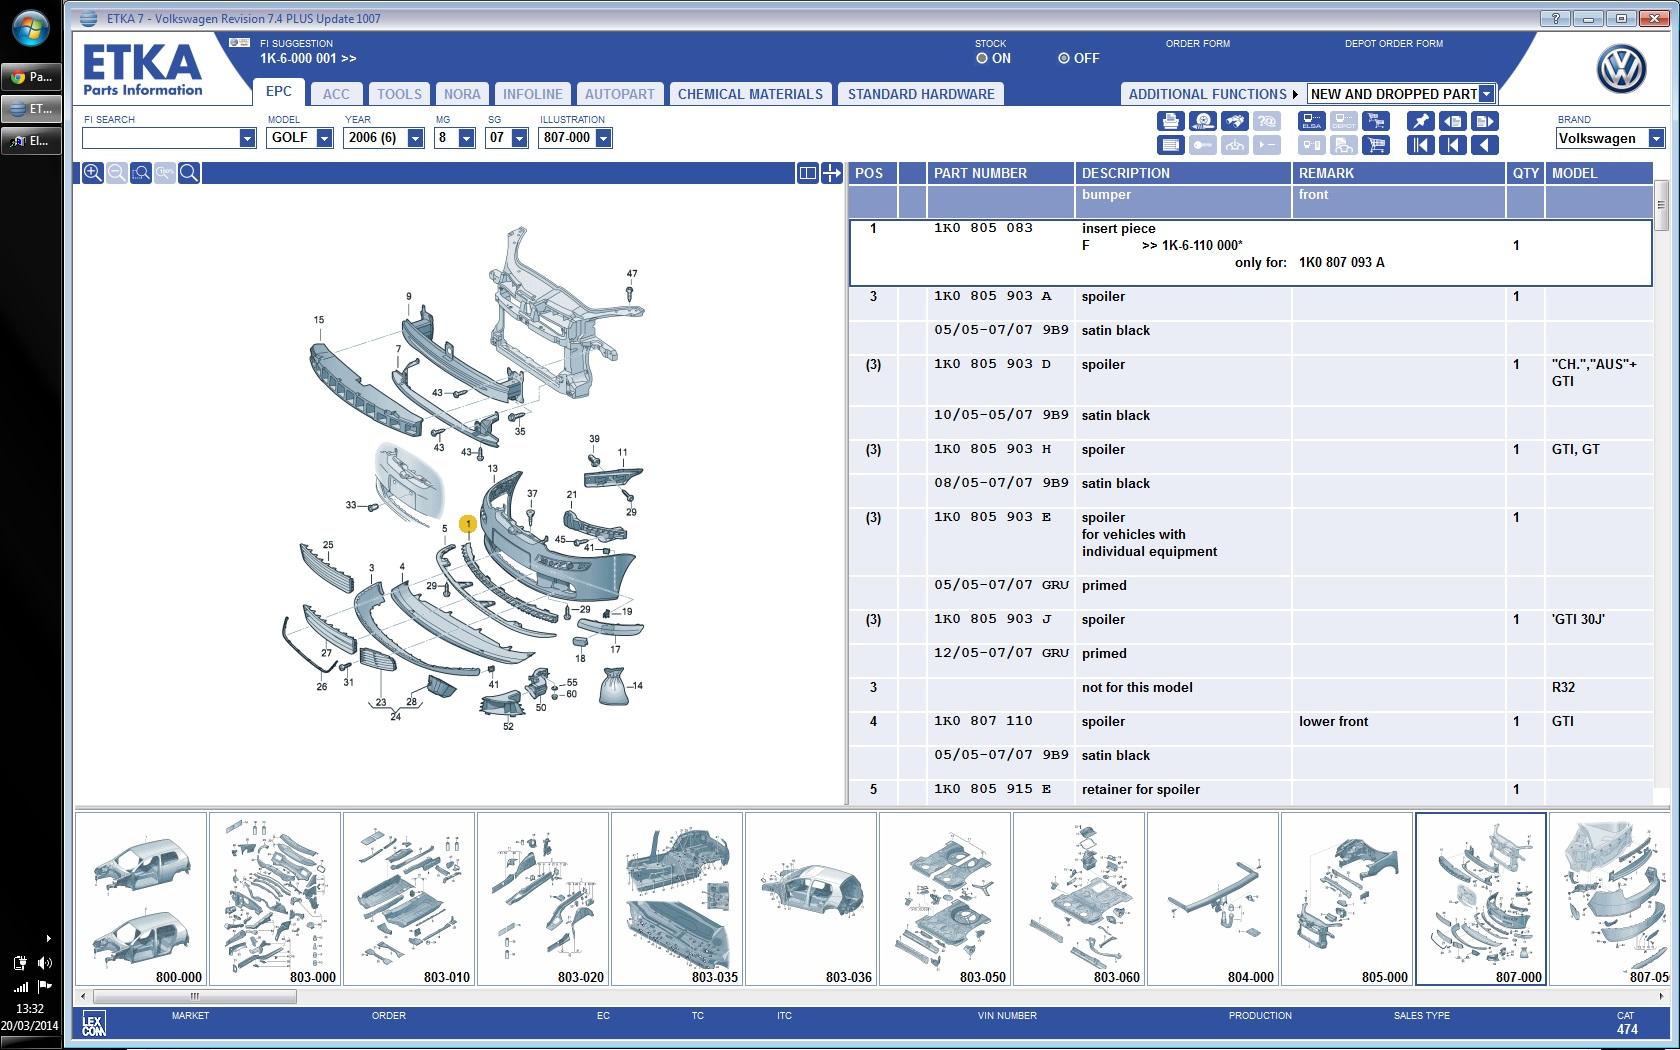Open the wheel and tyre icon
The image size is (1680, 1050).
coord(1203,121)
